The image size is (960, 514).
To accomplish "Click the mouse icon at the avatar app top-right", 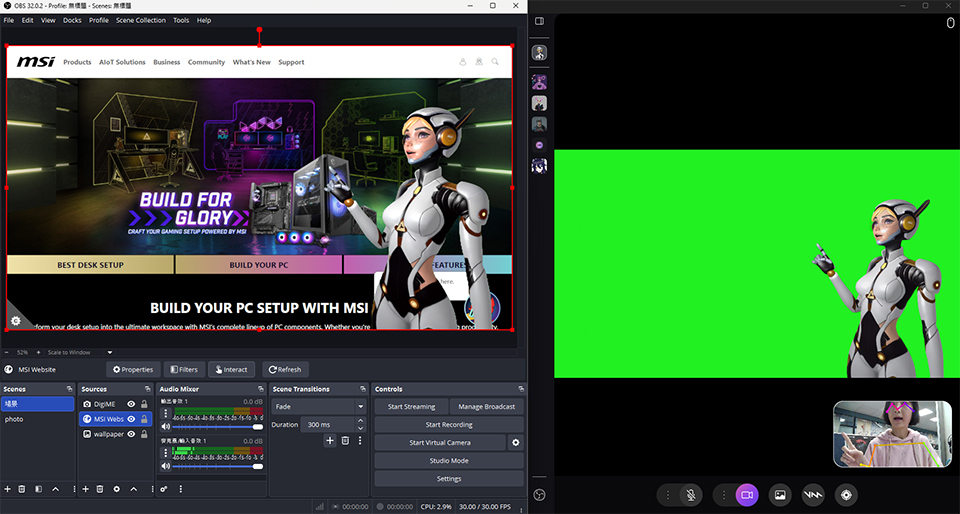I will pyautogui.click(x=951, y=23).
